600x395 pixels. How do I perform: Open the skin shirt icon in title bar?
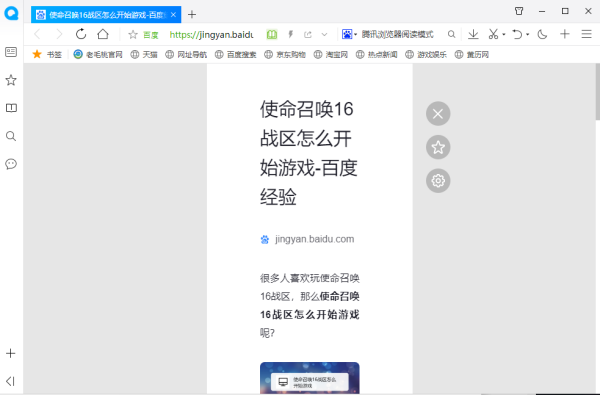[x=519, y=11]
